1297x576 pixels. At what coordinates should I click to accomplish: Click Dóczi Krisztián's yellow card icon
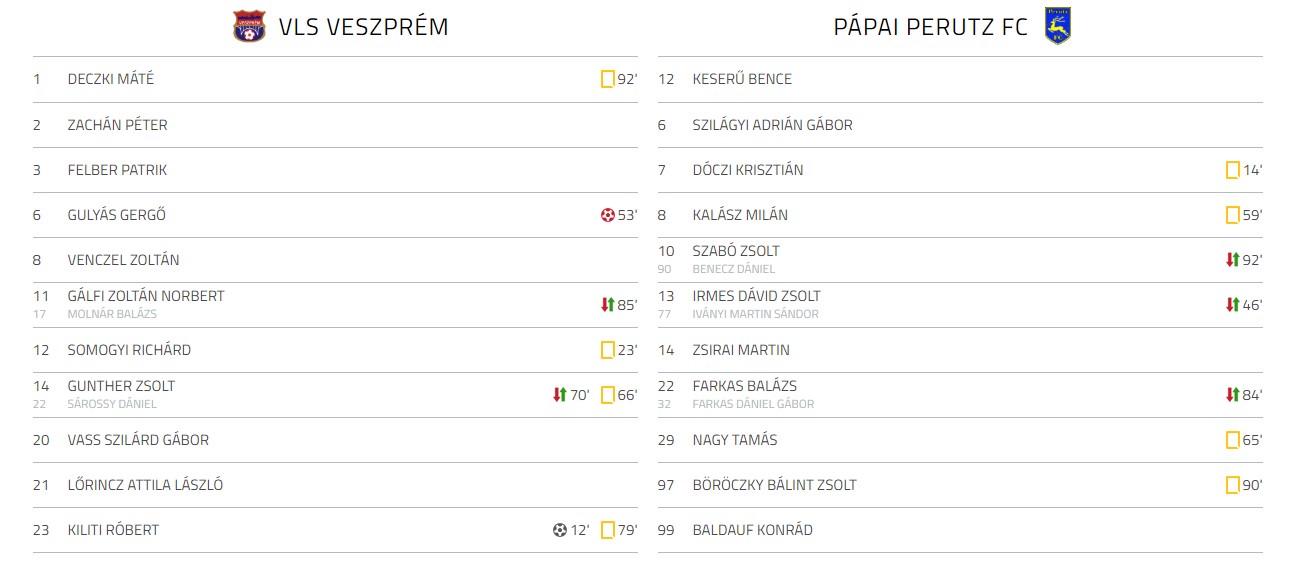(1232, 170)
